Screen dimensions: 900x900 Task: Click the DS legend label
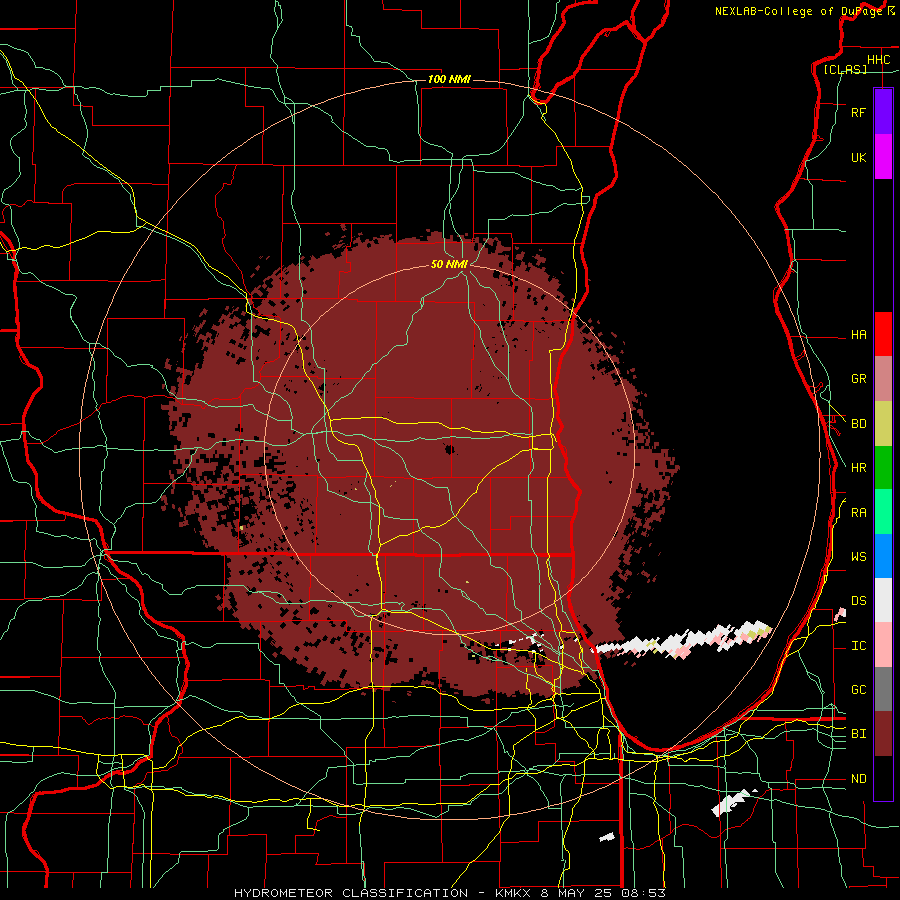pos(858,601)
